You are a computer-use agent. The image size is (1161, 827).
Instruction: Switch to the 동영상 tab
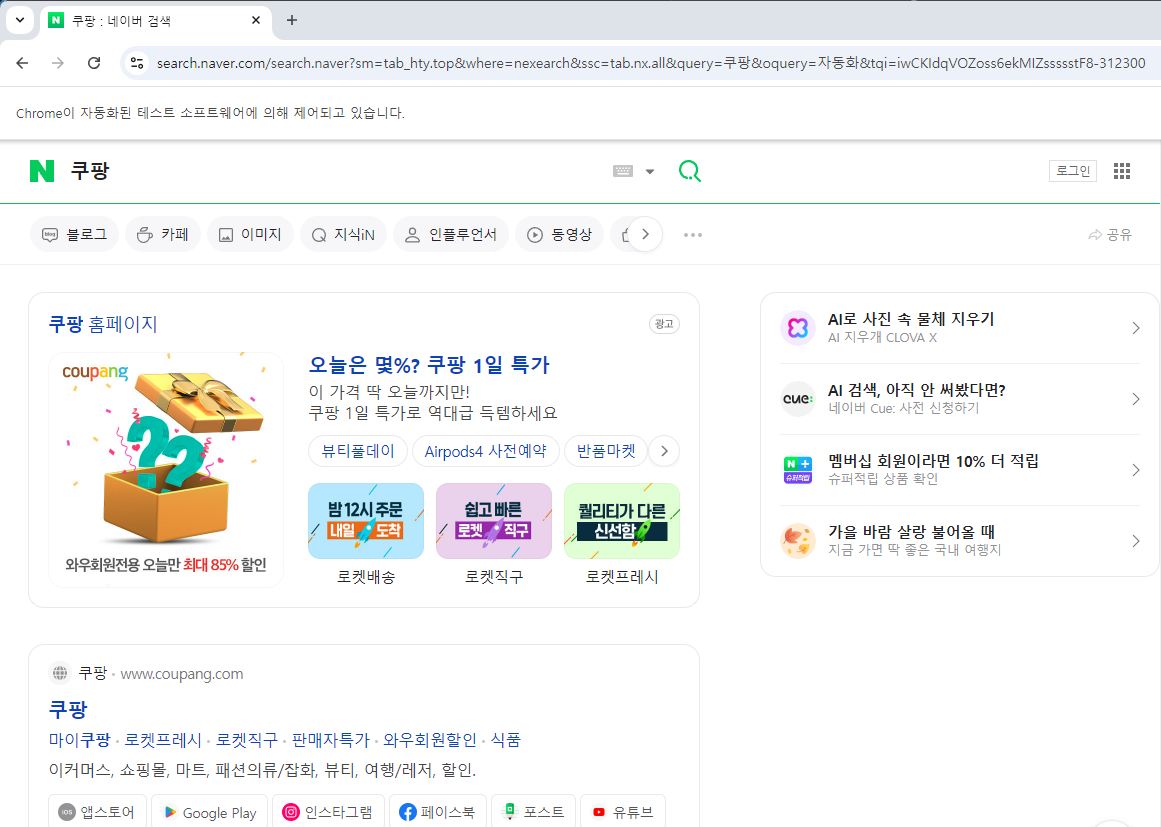[560, 235]
